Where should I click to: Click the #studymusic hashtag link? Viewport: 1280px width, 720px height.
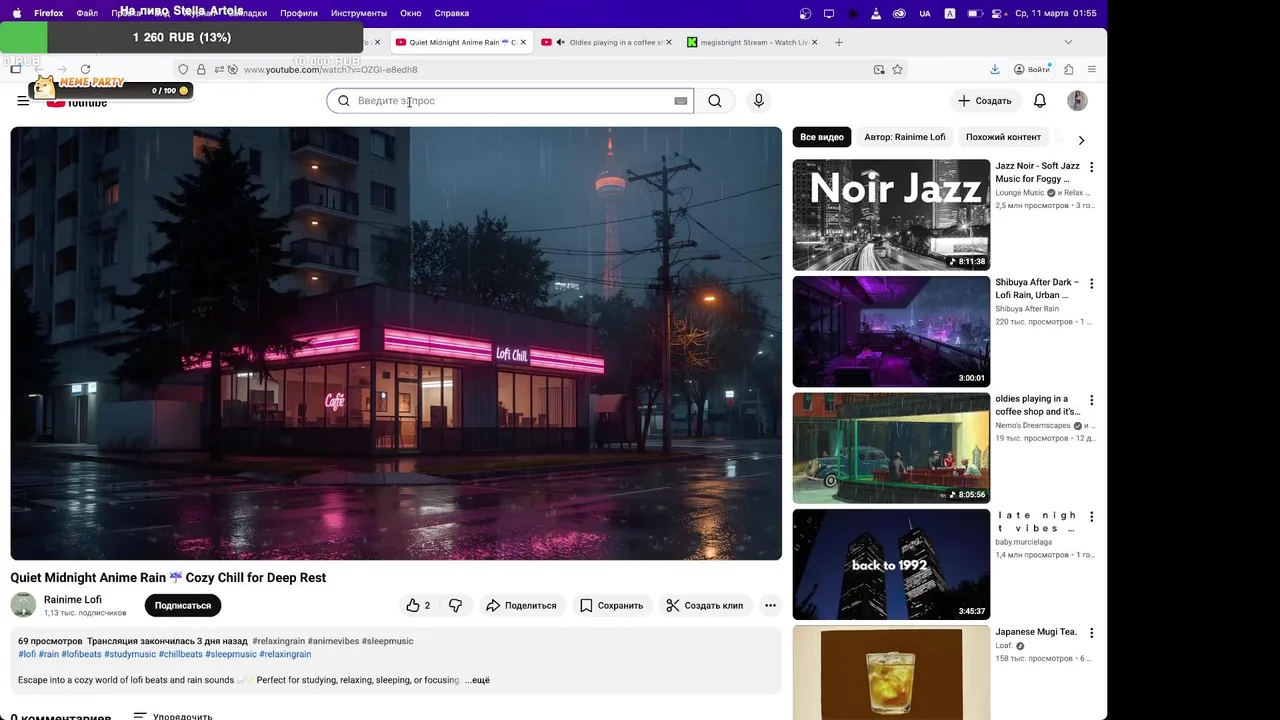pyautogui.click(x=130, y=654)
